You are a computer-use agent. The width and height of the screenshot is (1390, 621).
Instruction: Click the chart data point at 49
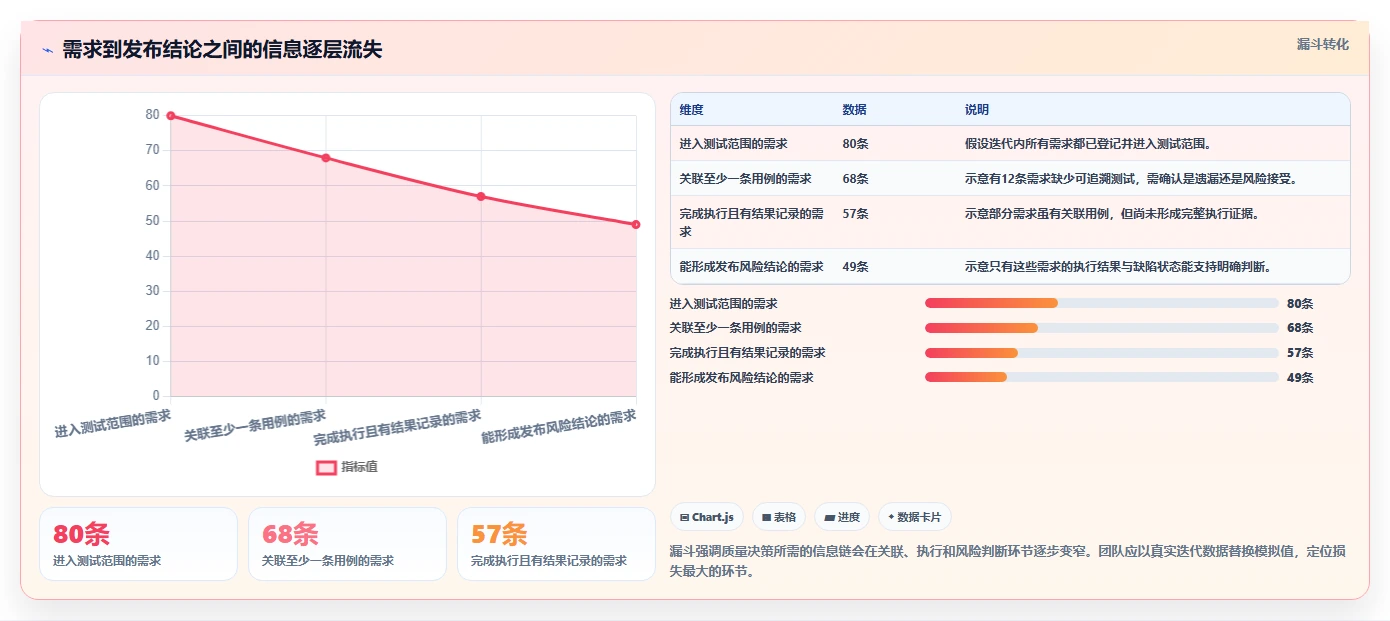click(x=636, y=225)
